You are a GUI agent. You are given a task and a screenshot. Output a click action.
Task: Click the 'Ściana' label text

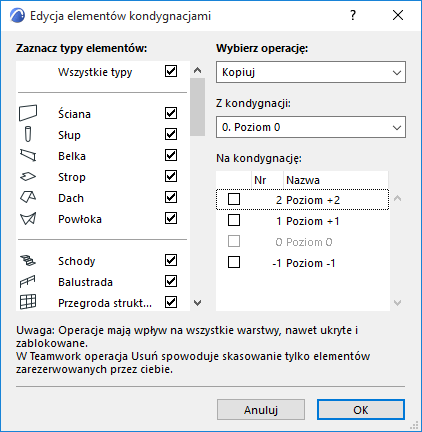point(74,114)
